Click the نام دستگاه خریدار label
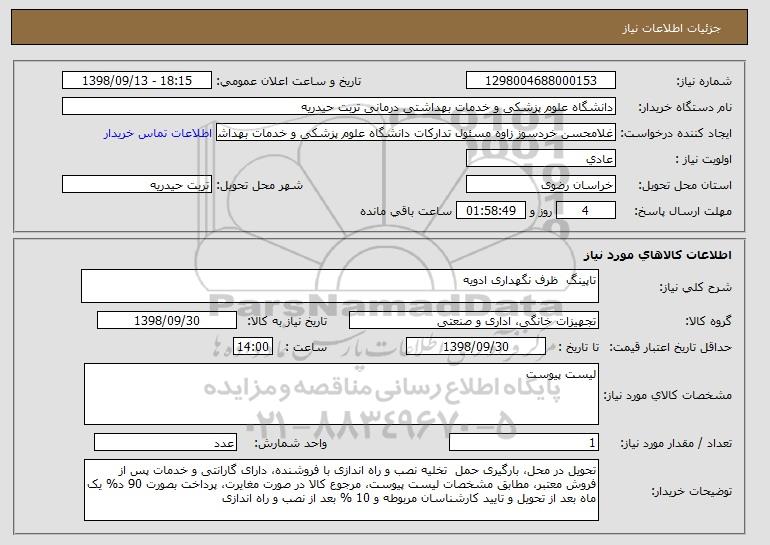The width and height of the screenshot is (770, 545). tap(685, 107)
